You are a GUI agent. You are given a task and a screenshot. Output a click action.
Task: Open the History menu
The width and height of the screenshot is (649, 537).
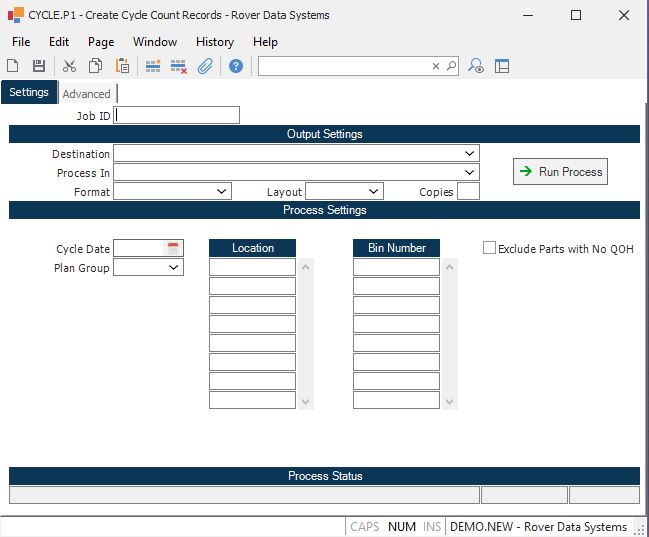(x=215, y=42)
